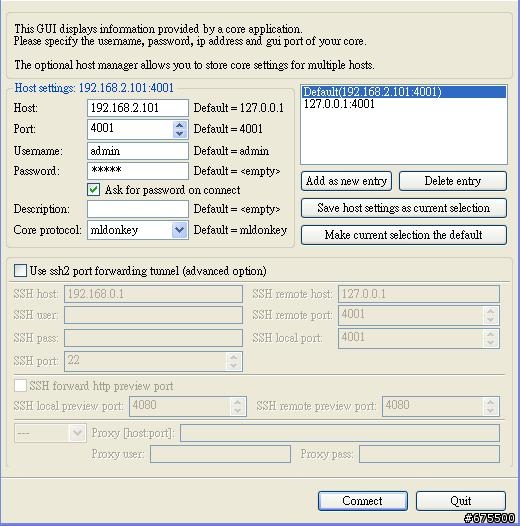The height and width of the screenshot is (526, 520).
Task: Open the Core protocol dropdown
Action: (179, 230)
